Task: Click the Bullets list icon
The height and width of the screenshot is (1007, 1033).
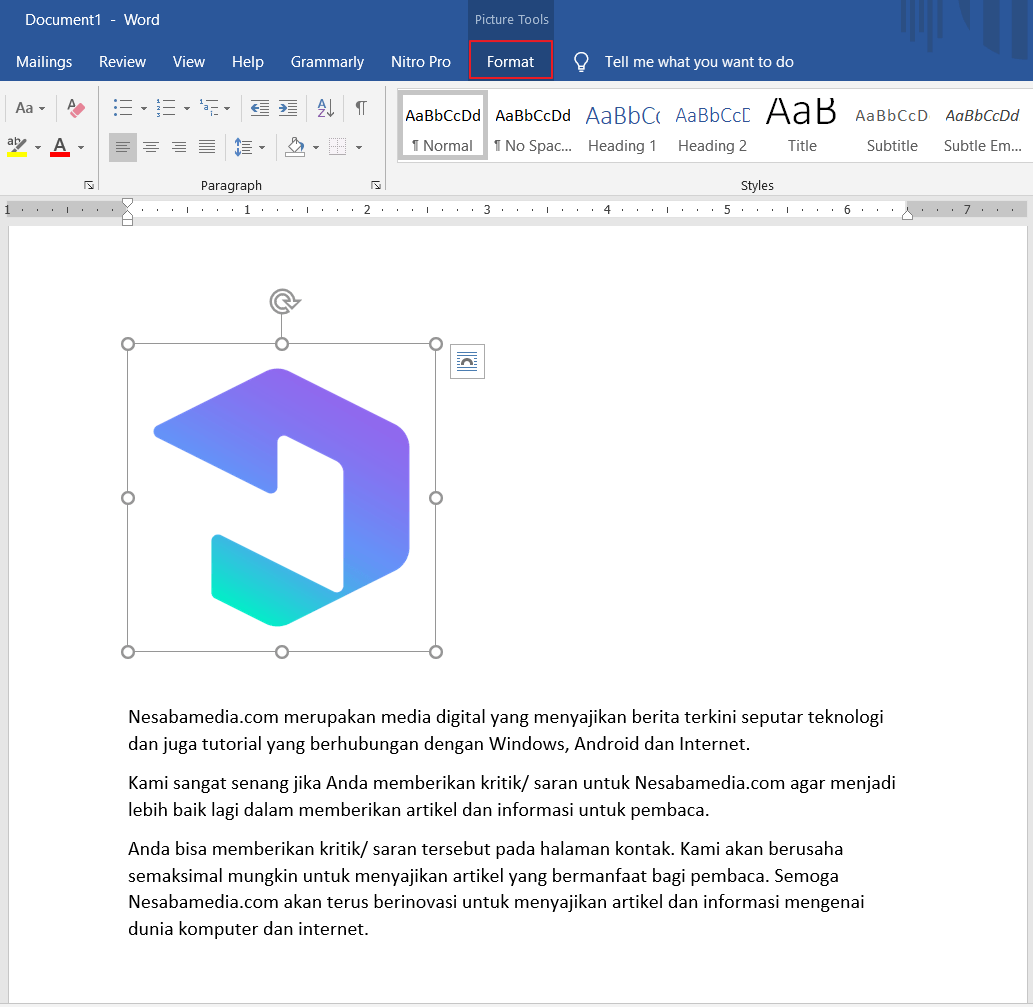Action: (123, 108)
